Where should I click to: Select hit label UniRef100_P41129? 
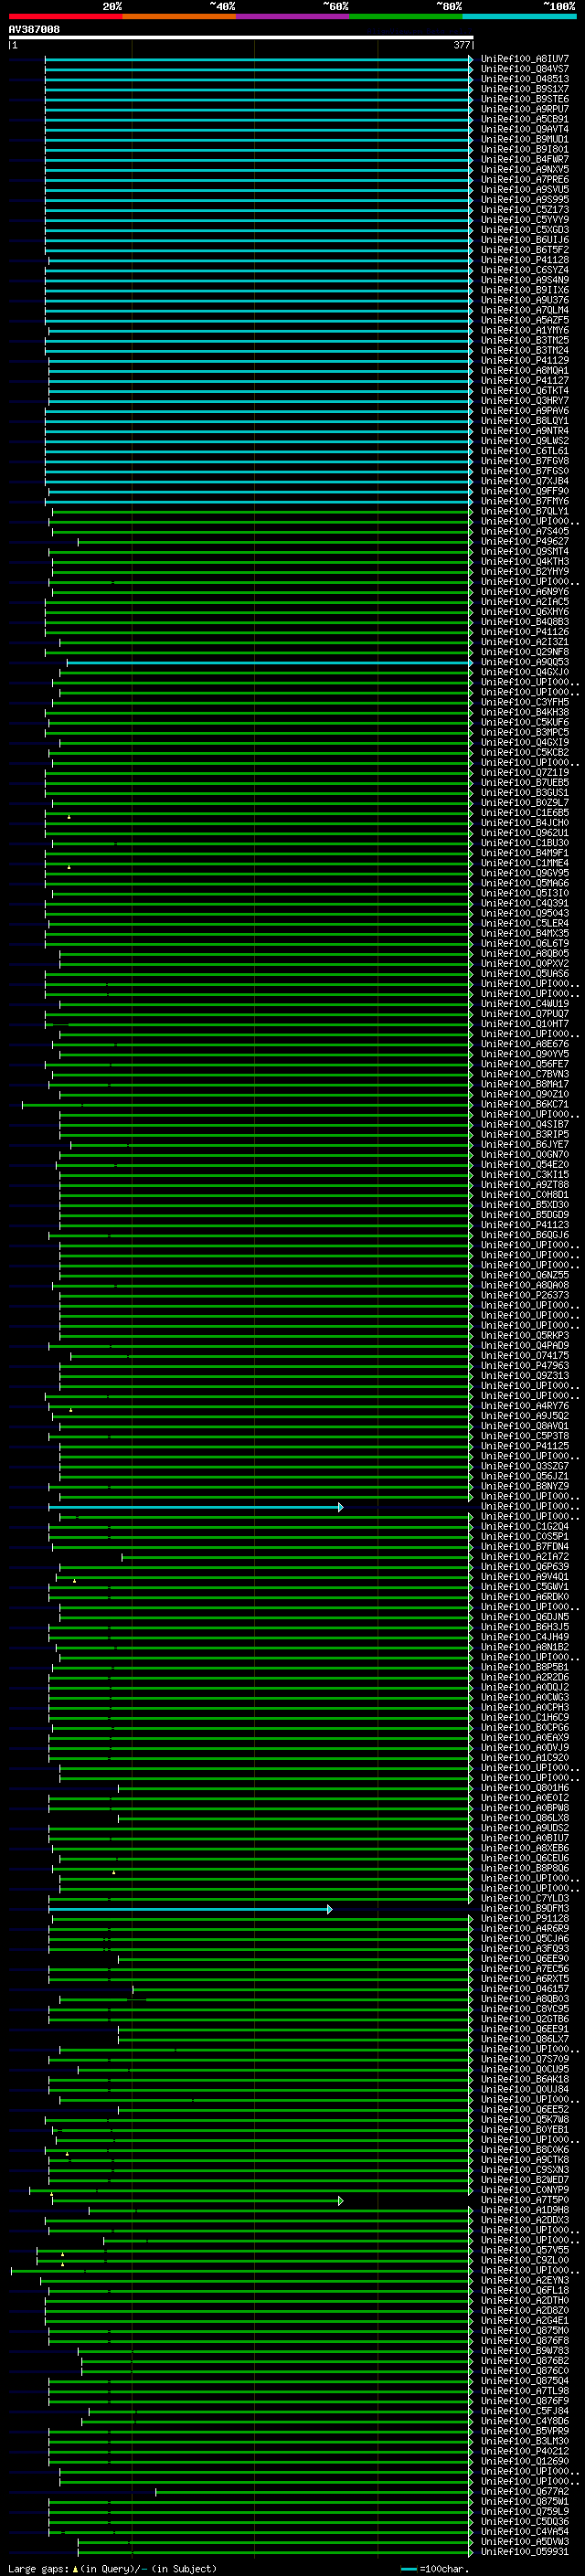tap(525, 361)
